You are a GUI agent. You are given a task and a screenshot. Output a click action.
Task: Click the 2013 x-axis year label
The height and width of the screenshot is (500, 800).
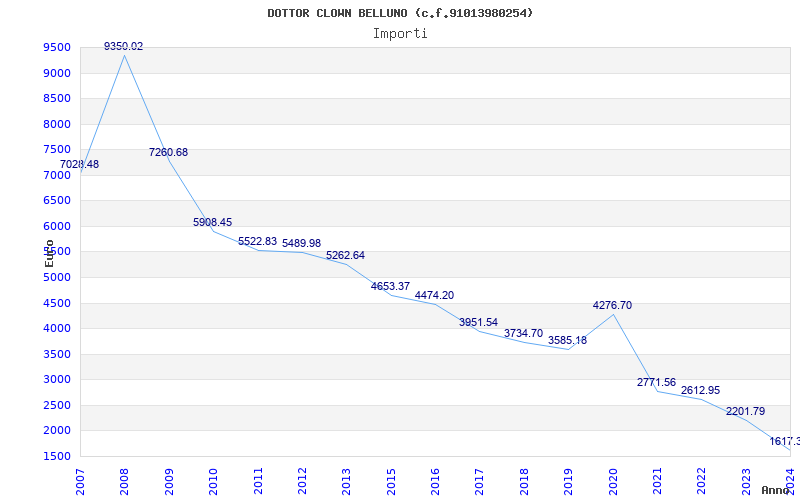[x=346, y=481]
